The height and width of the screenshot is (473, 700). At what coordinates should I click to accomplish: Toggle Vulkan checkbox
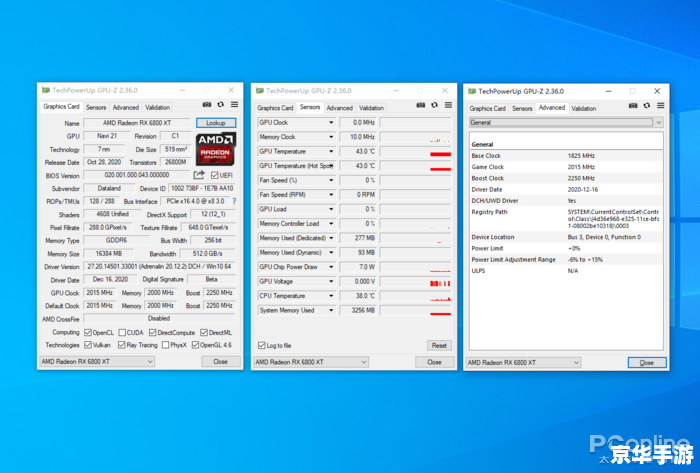pos(88,345)
